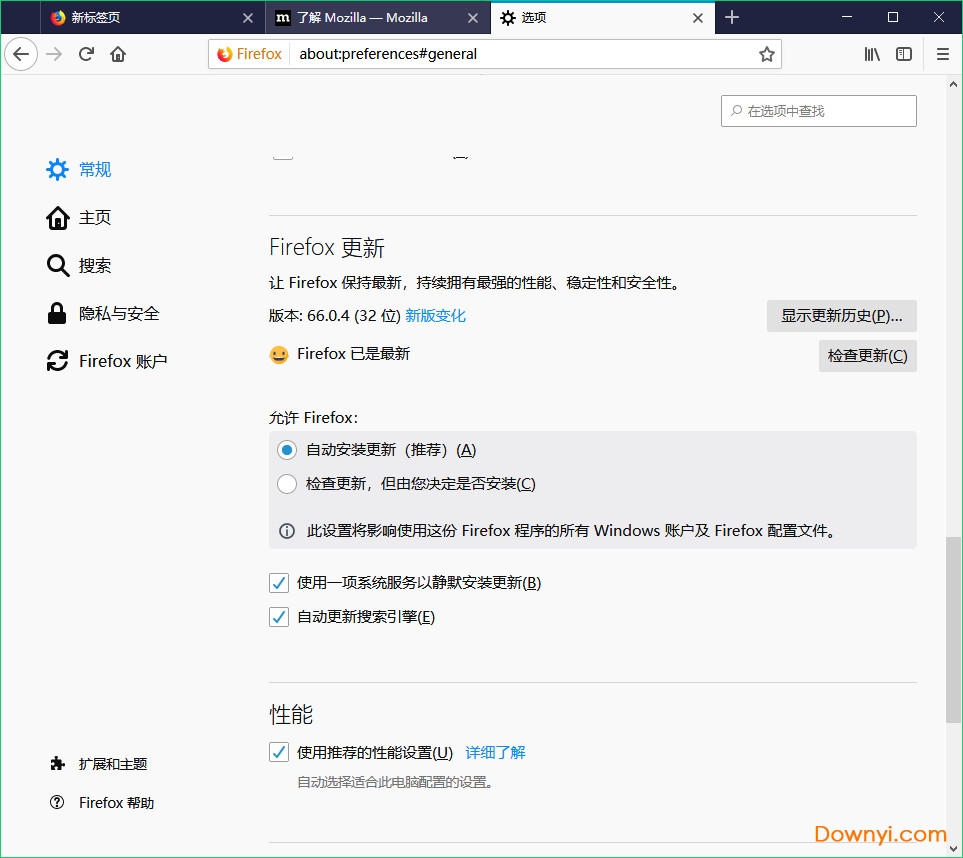Toggle the sidebar view icon
This screenshot has width=963, height=858.
(904, 54)
